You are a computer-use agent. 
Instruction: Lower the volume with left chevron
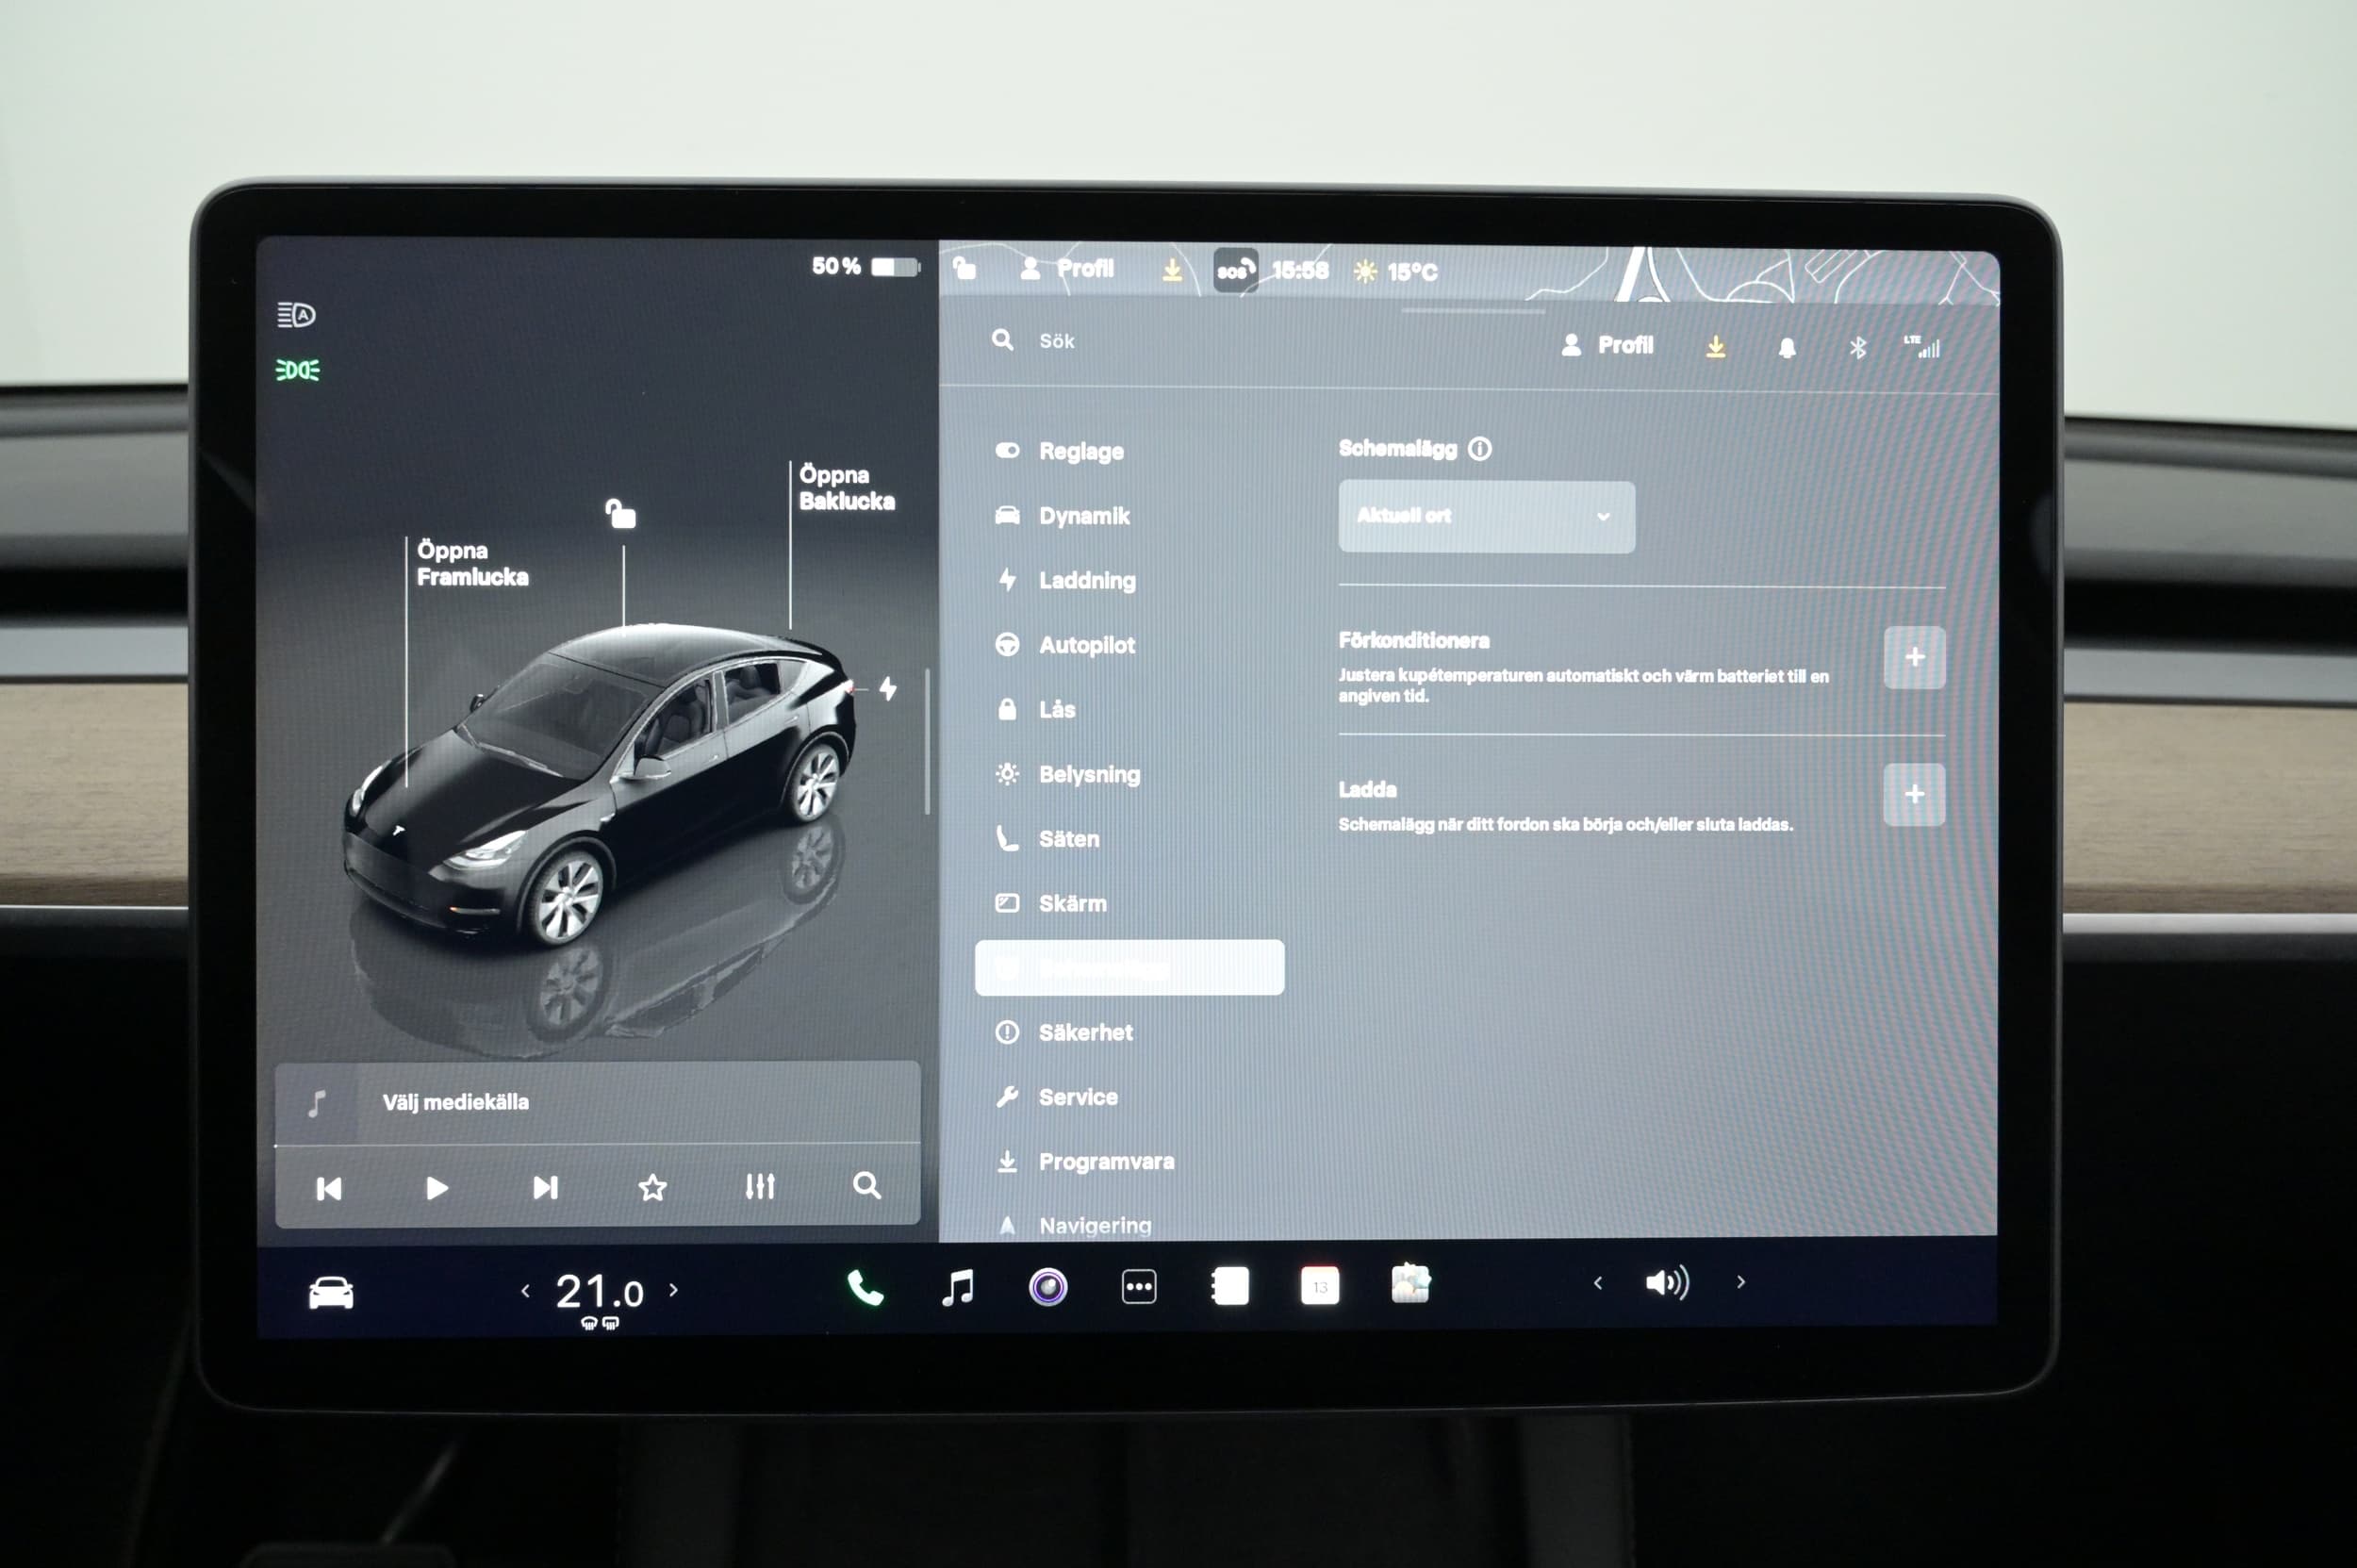1598,1283
